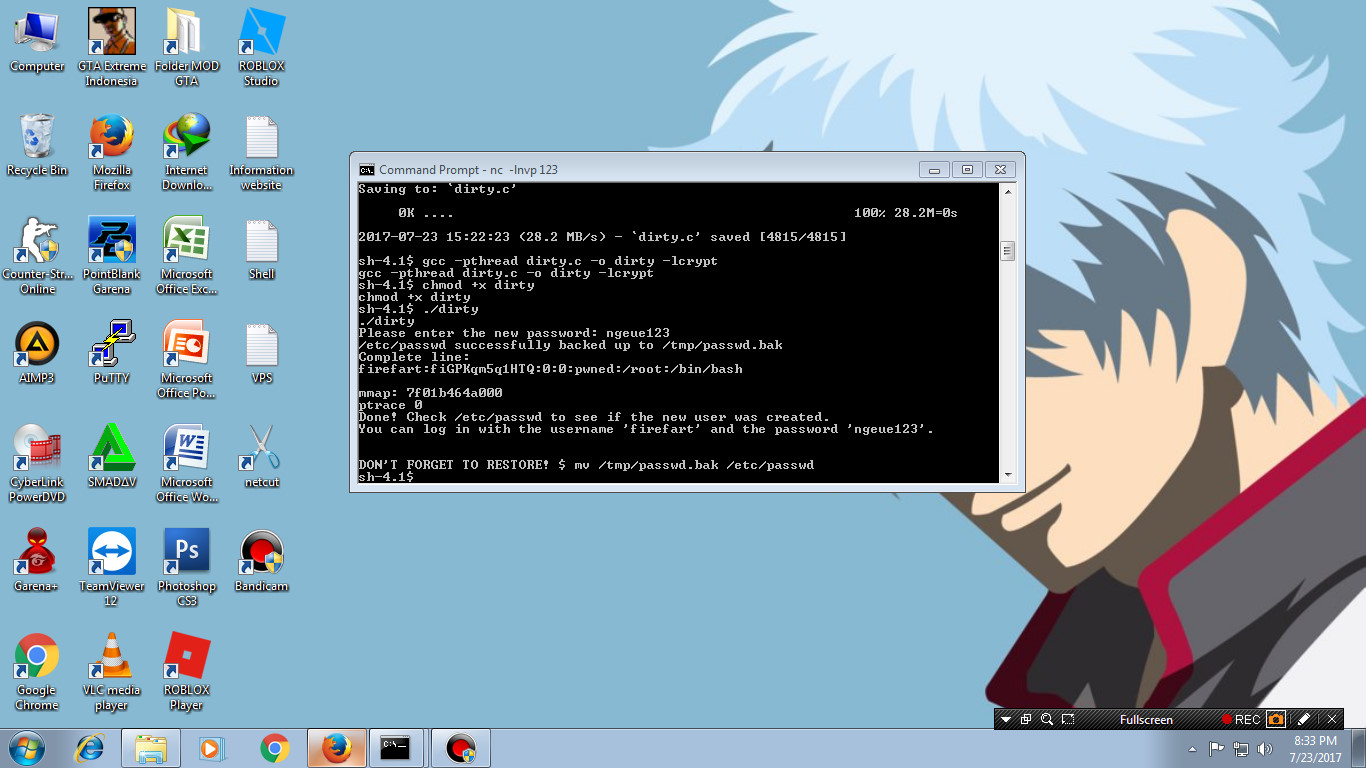This screenshot has width=1366, height=768.
Task: Open Microsoft Office Word shortcut
Action: click(x=187, y=464)
